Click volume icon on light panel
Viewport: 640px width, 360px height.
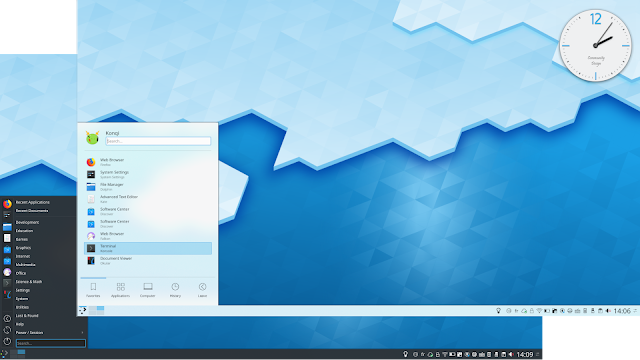608,311
